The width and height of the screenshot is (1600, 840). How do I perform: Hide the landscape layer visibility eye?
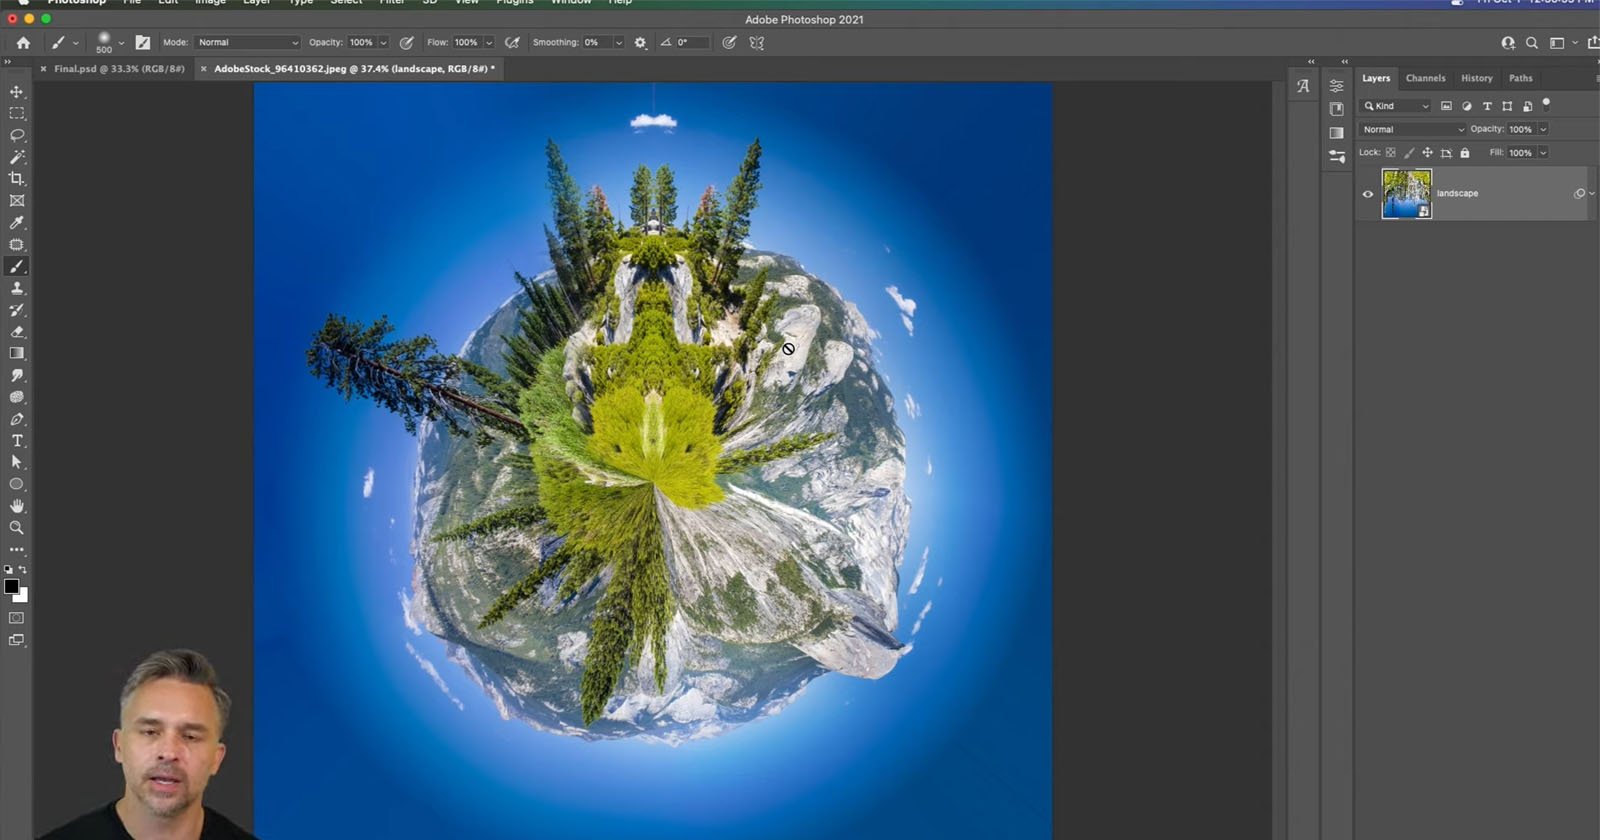[x=1368, y=194]
